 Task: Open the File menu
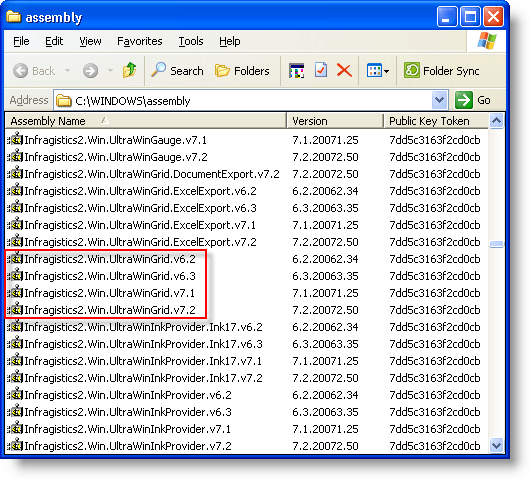21,41
